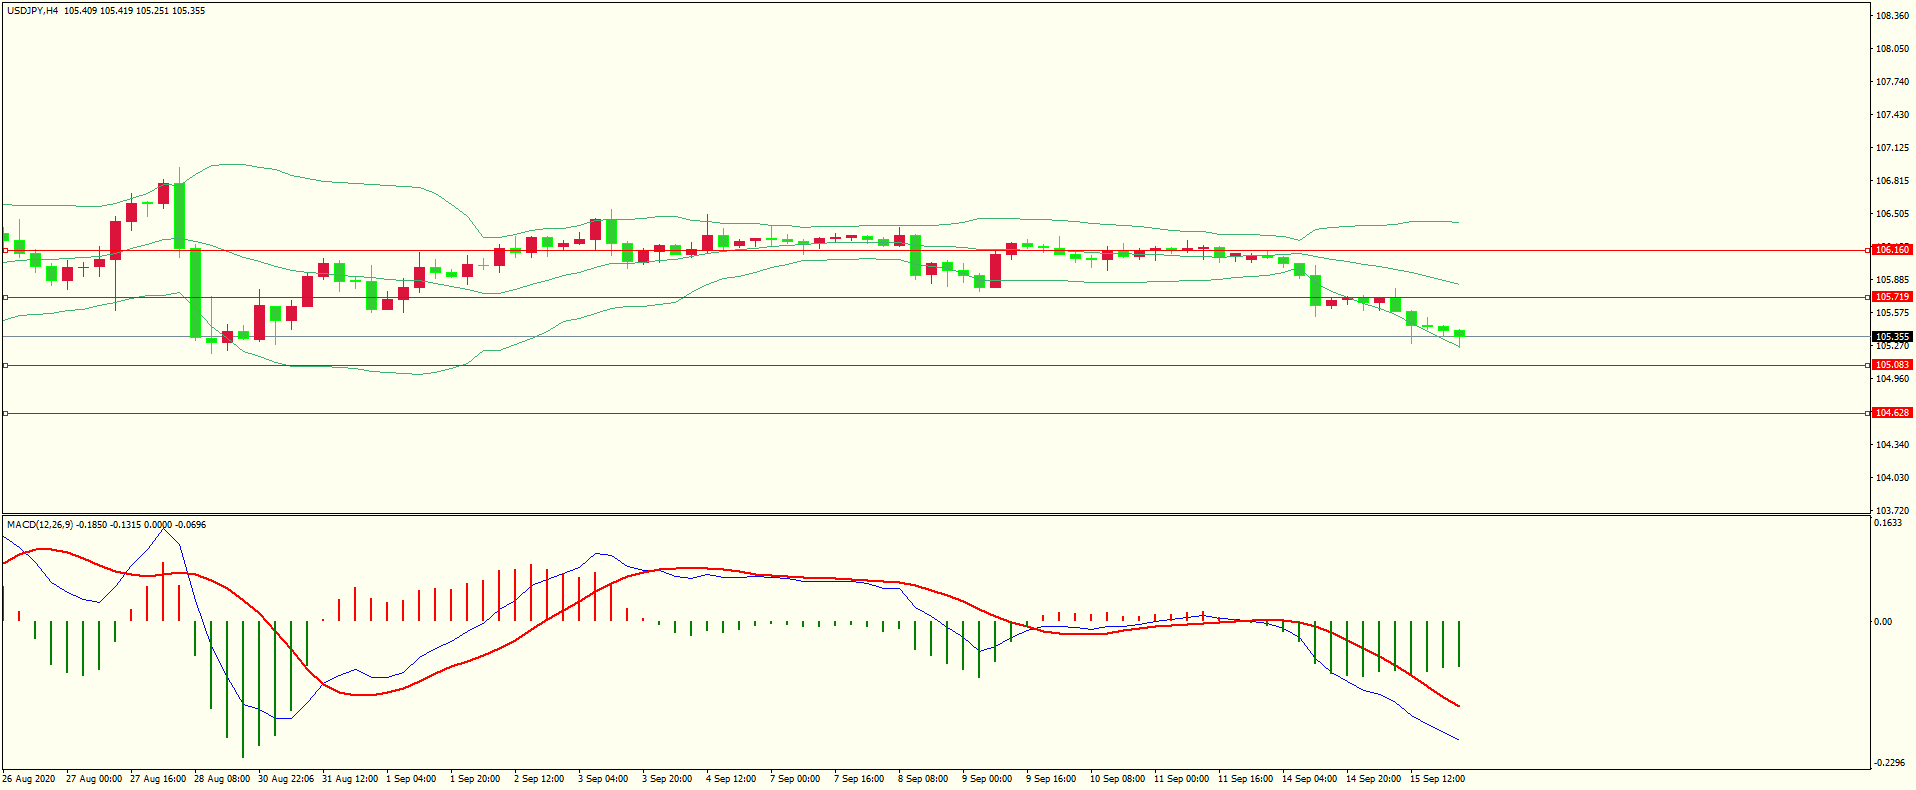Click the 11 Sep 00:00 time label
Viewport: 1916px width, 790px height.
(x=1182, y=779)
